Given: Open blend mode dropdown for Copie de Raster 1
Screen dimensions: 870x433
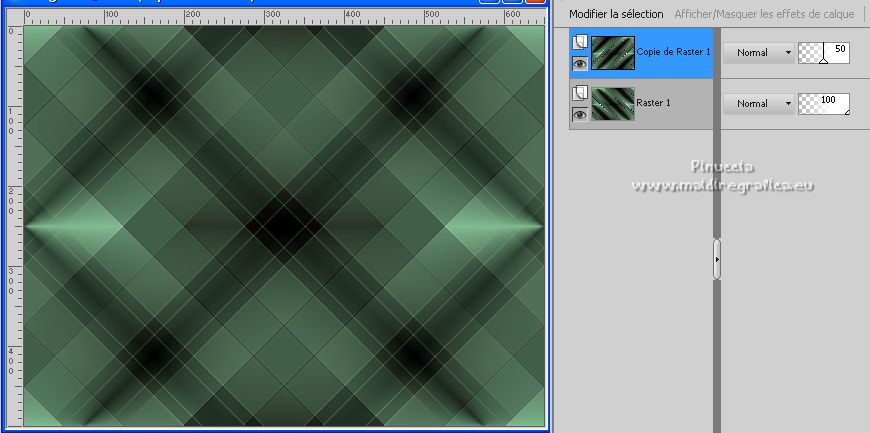Looking at the screenshot, I should [x=759, y=53].
